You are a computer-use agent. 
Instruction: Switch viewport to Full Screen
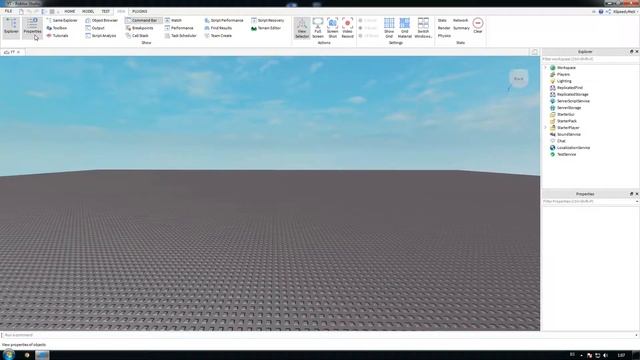(x=318, y=28)
